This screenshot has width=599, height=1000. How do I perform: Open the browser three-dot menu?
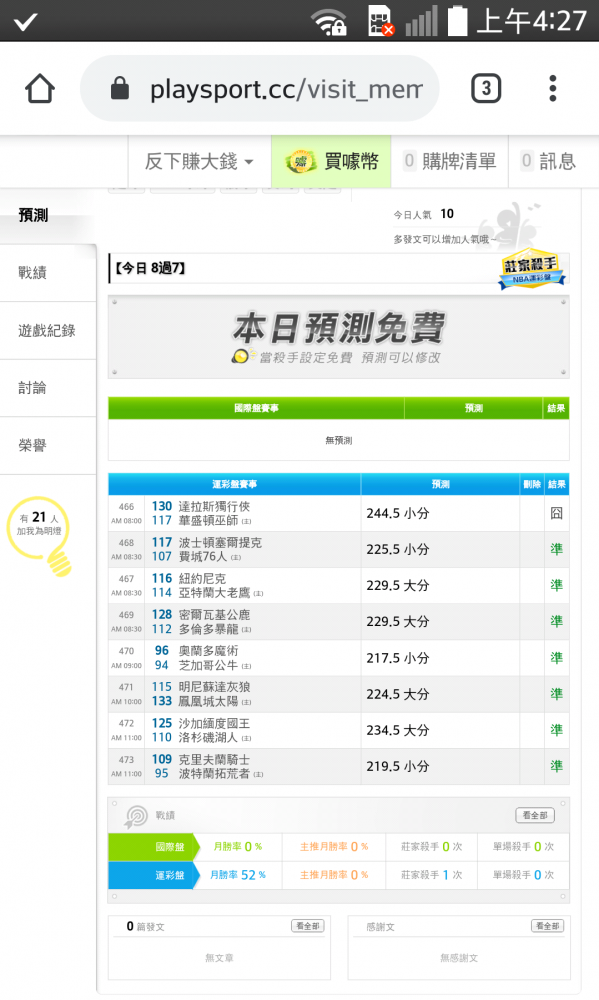pos(552,88)
